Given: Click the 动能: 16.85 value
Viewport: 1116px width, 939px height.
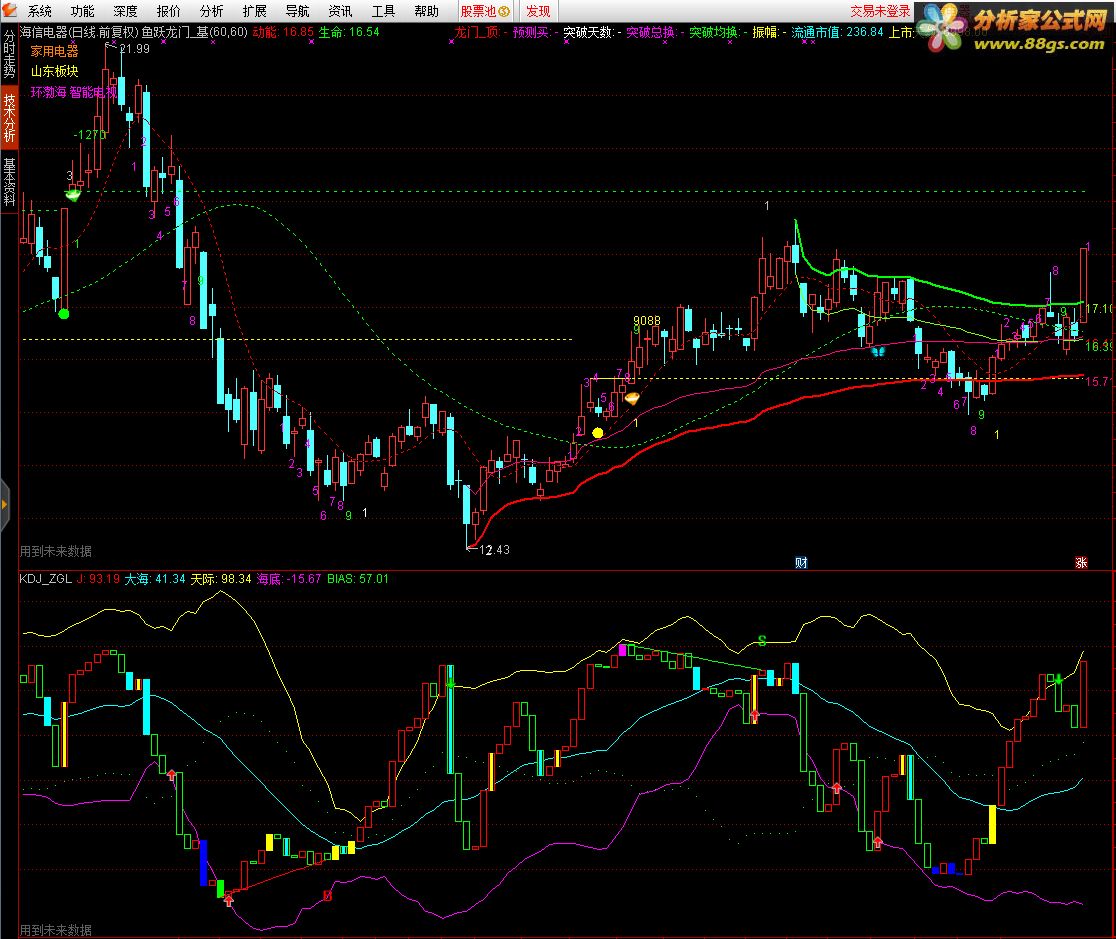Looking at the screenshot, I should click(x=283, y=32).
